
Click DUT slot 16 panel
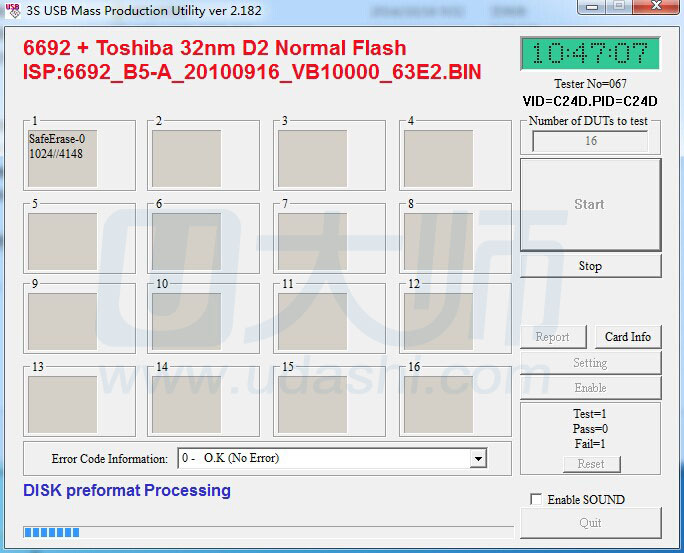pos(438,404)
